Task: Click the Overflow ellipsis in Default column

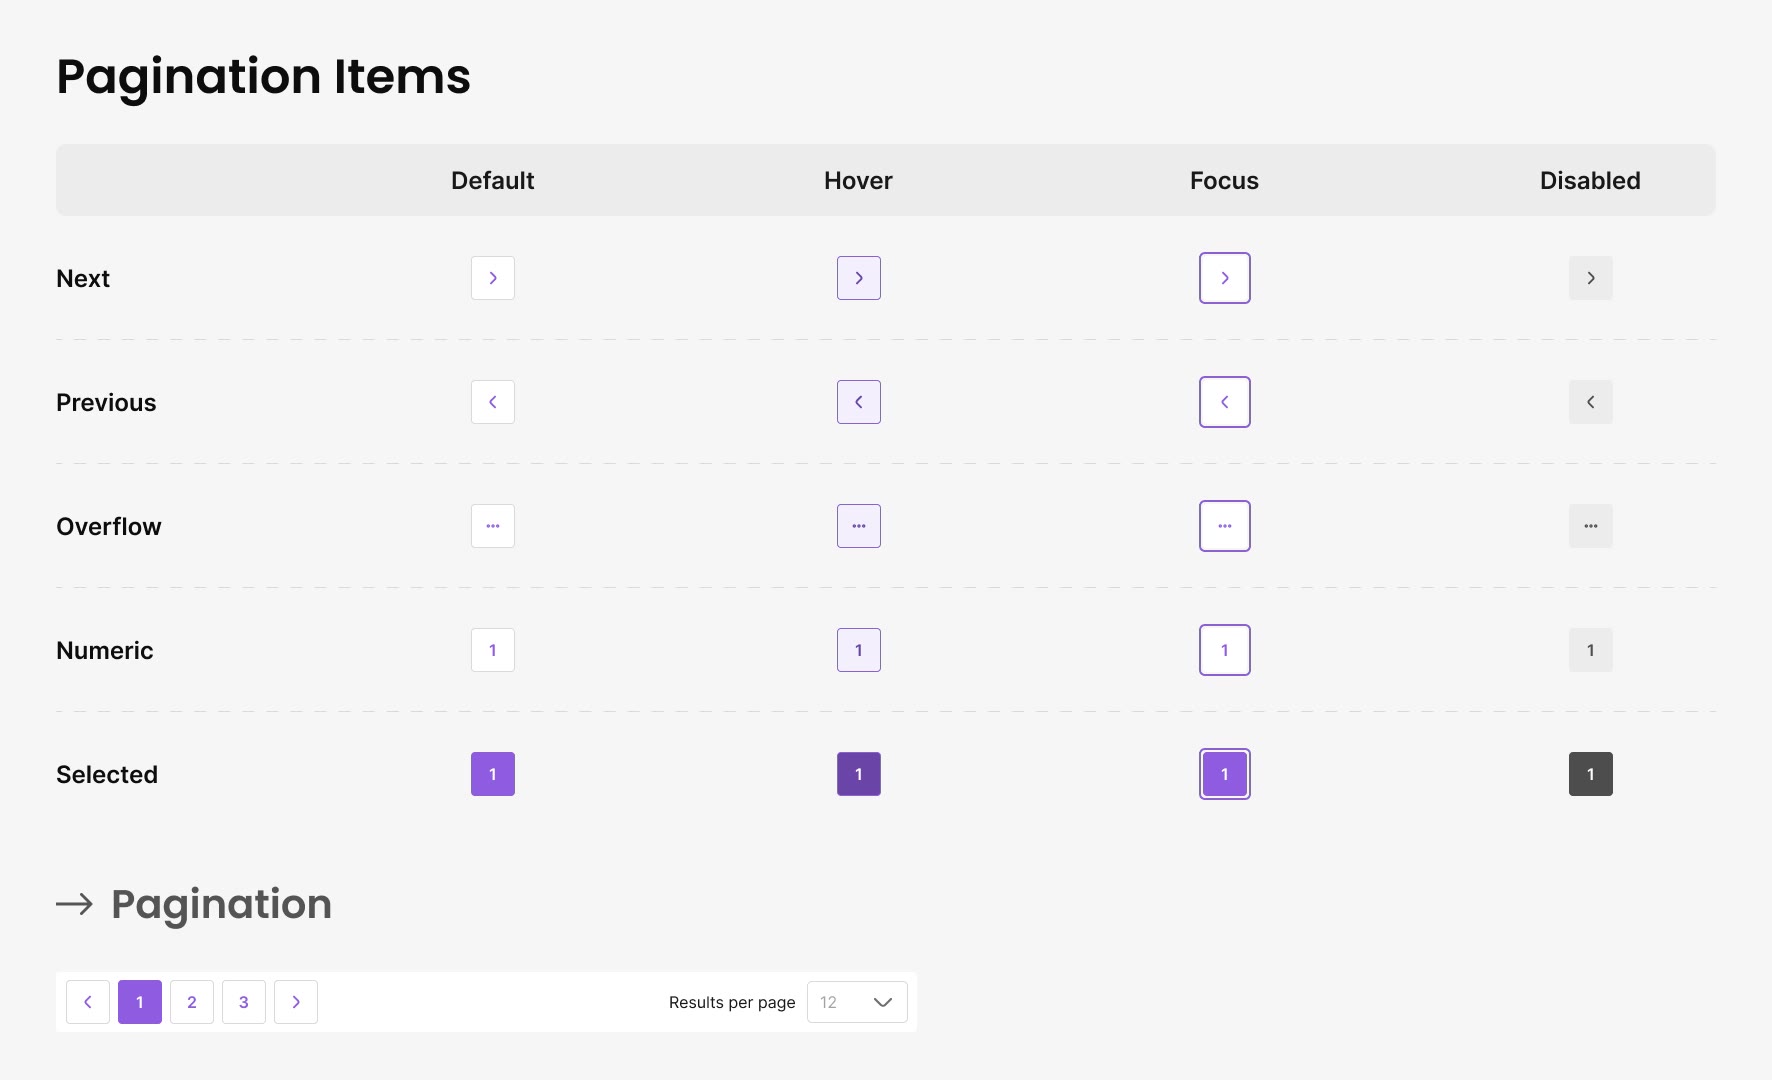Action: [493, 526]
